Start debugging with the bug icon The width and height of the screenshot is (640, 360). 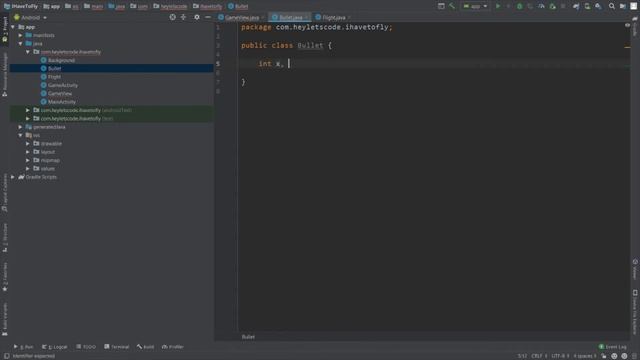519,6
